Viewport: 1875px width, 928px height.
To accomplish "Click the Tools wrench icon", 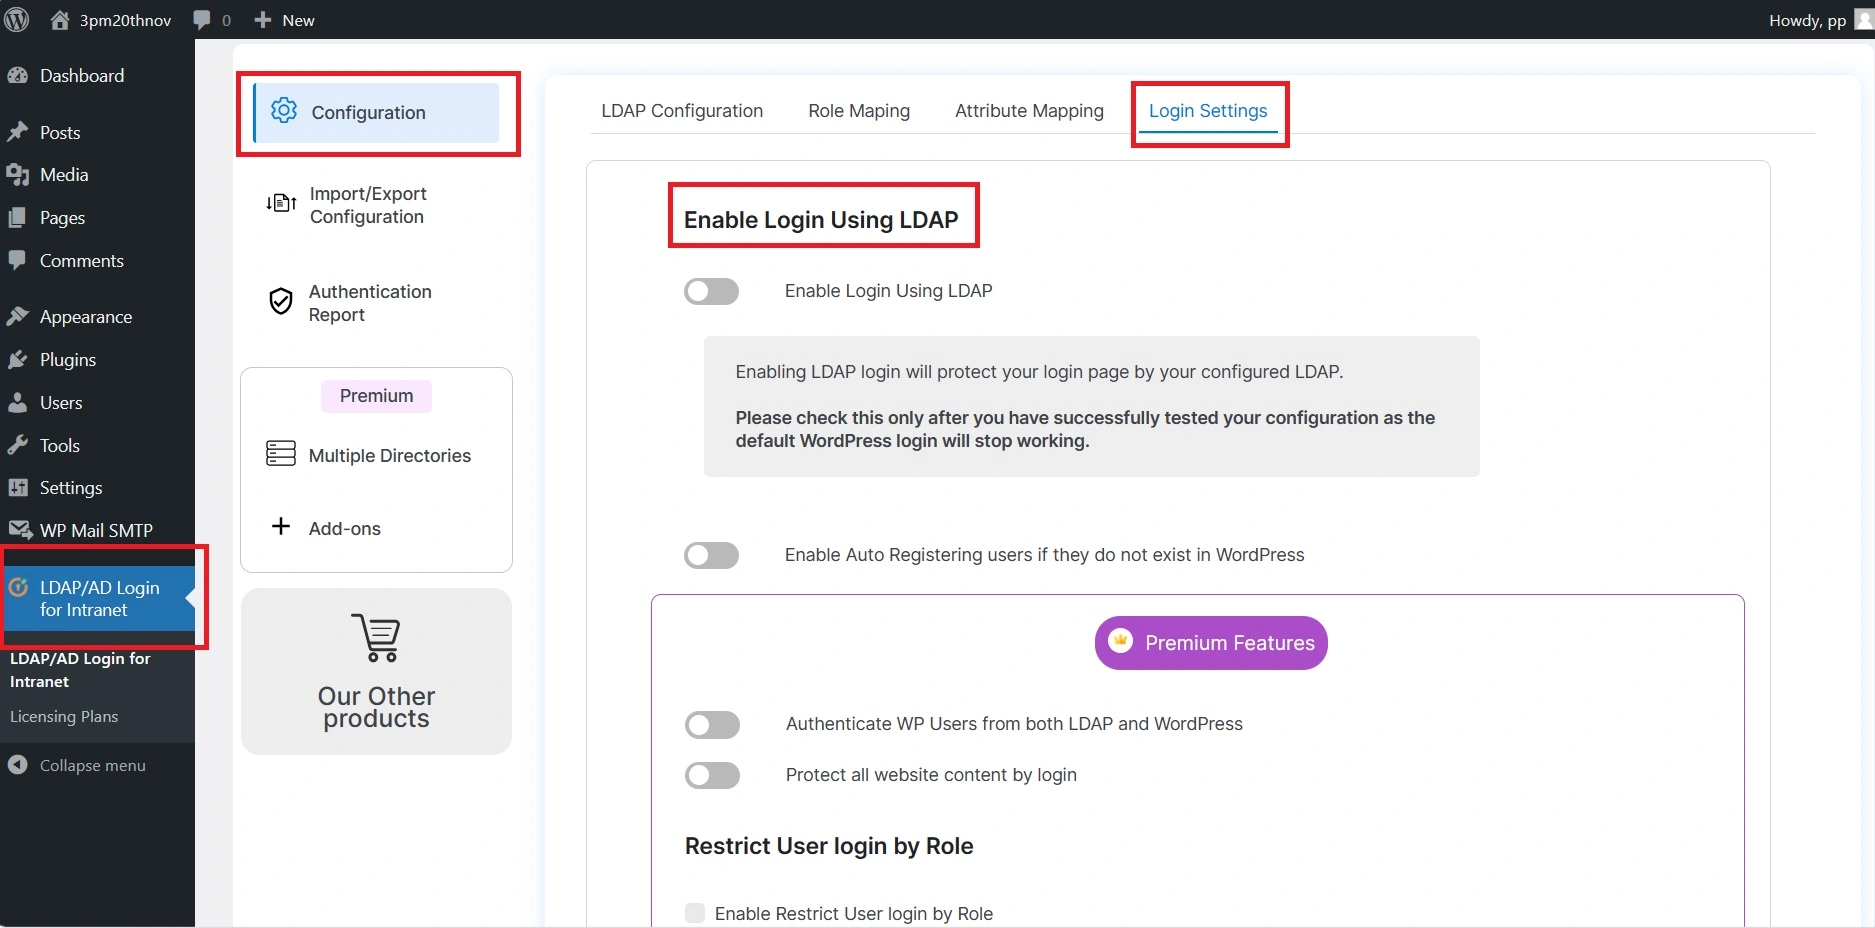I will 17,445.
